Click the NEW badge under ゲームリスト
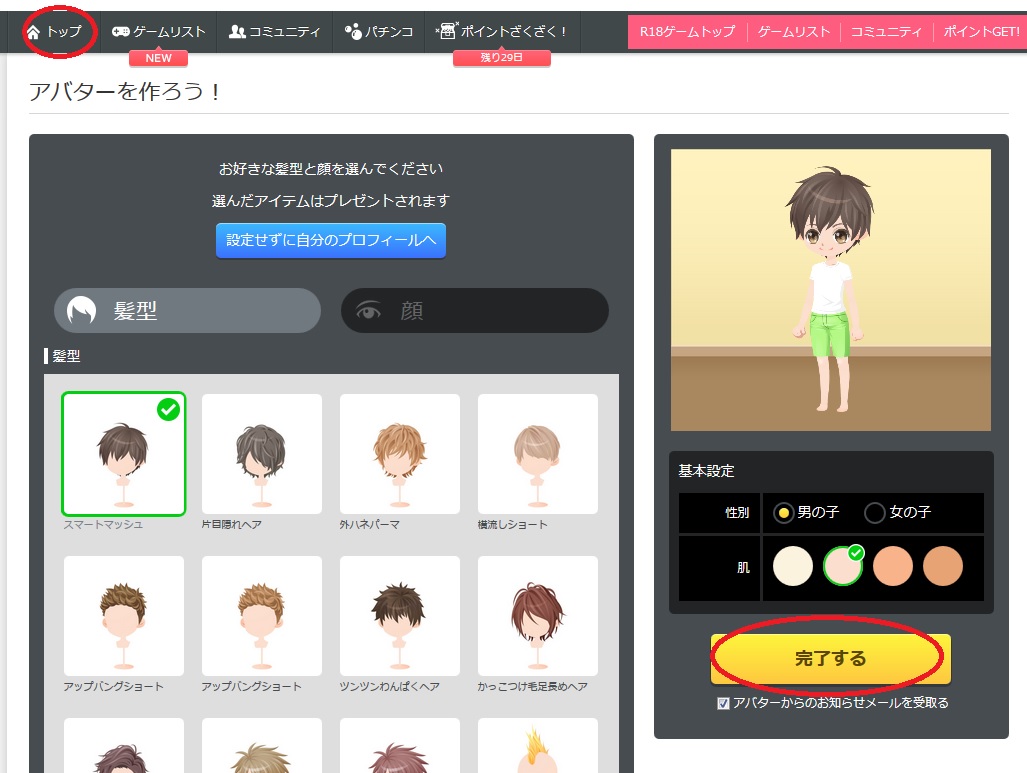Viewport: 1027px width, 773px height. click(159, 58)
